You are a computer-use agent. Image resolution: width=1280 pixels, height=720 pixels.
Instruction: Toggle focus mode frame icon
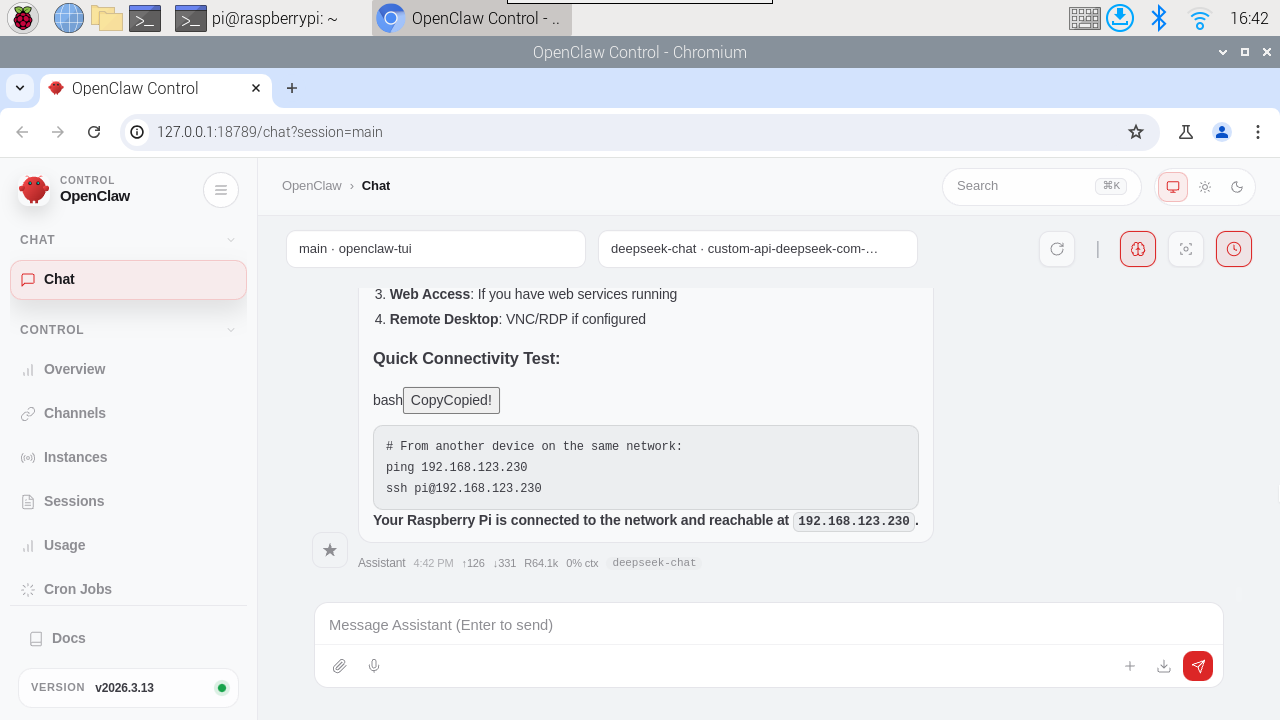tap(1186, 249)
